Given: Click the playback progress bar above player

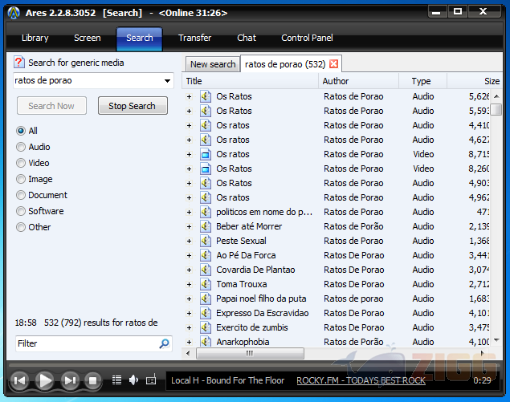Looking at the screenshot, I should (255, 365).
